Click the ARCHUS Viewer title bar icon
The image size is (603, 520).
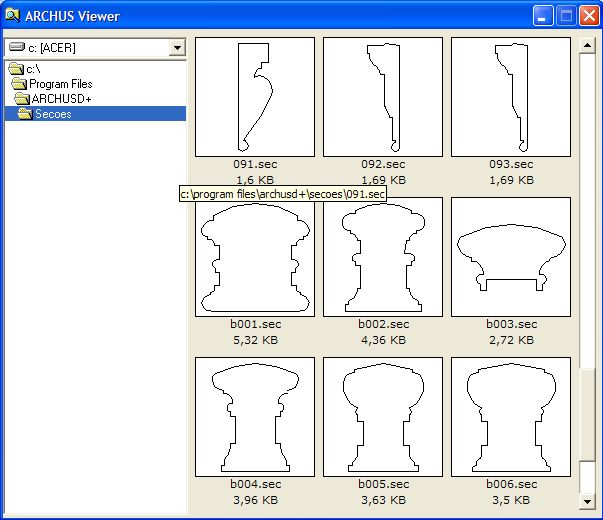click(12, 15)
